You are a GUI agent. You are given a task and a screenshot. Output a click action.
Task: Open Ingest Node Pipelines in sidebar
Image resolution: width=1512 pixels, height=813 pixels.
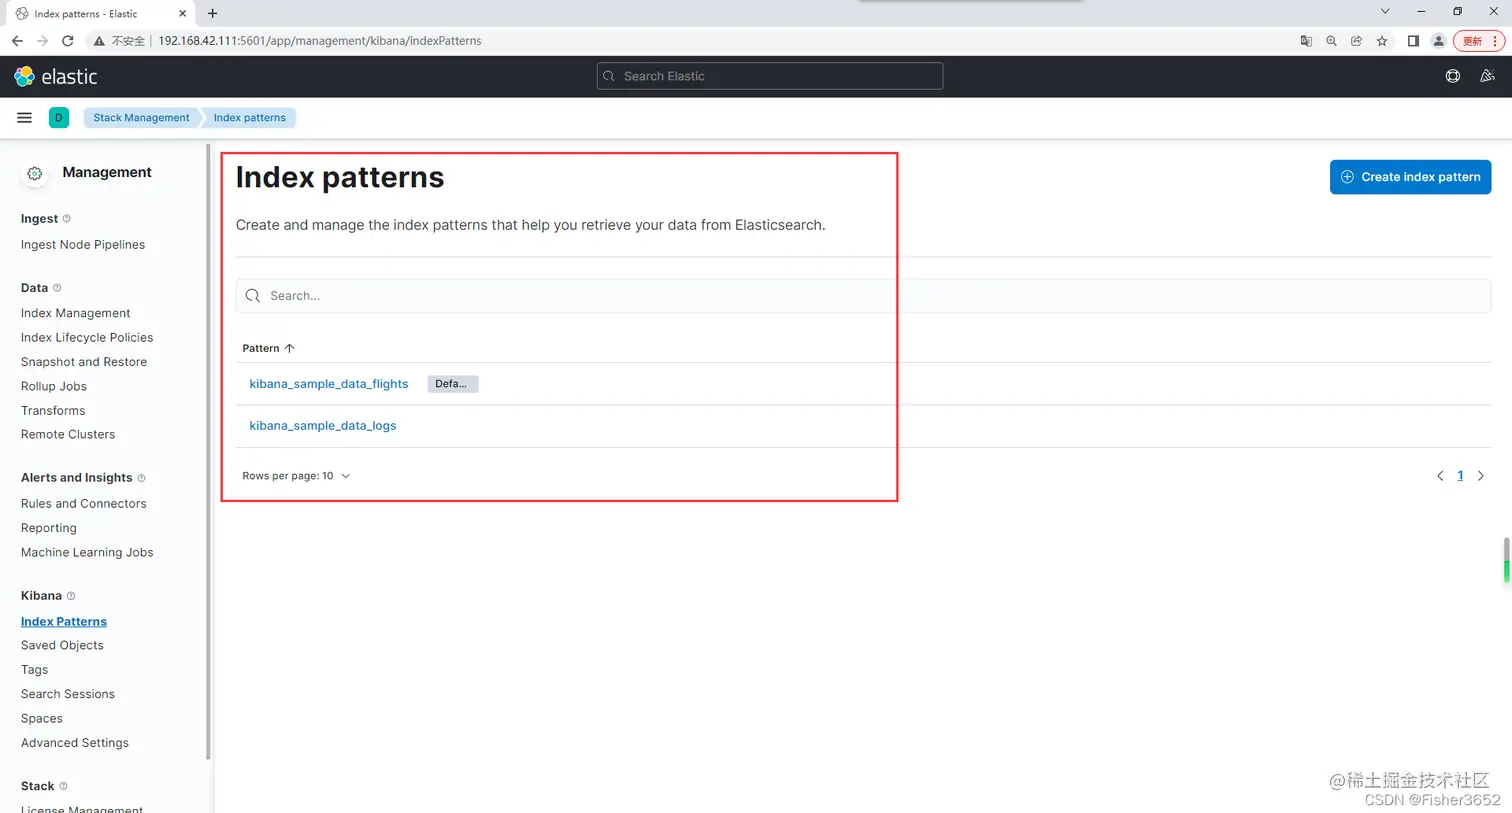tap(83, 245)
